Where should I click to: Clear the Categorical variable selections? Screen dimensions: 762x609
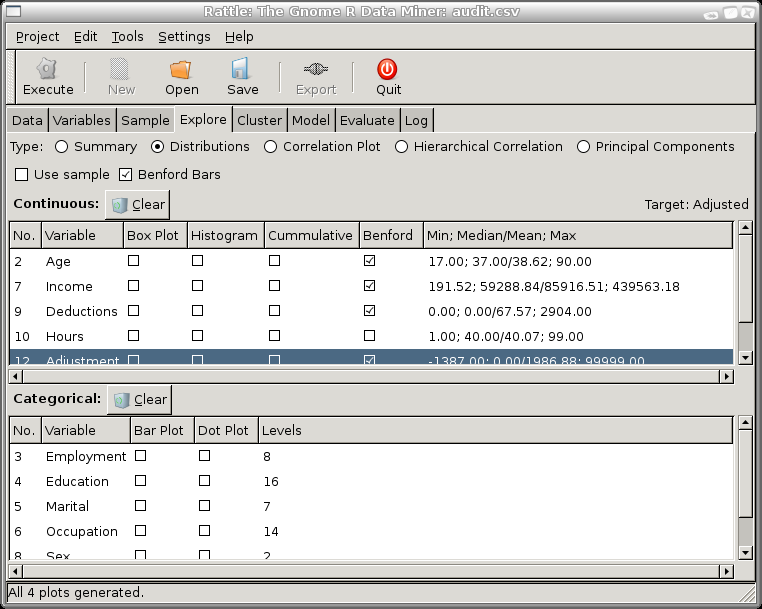[139, 400]
